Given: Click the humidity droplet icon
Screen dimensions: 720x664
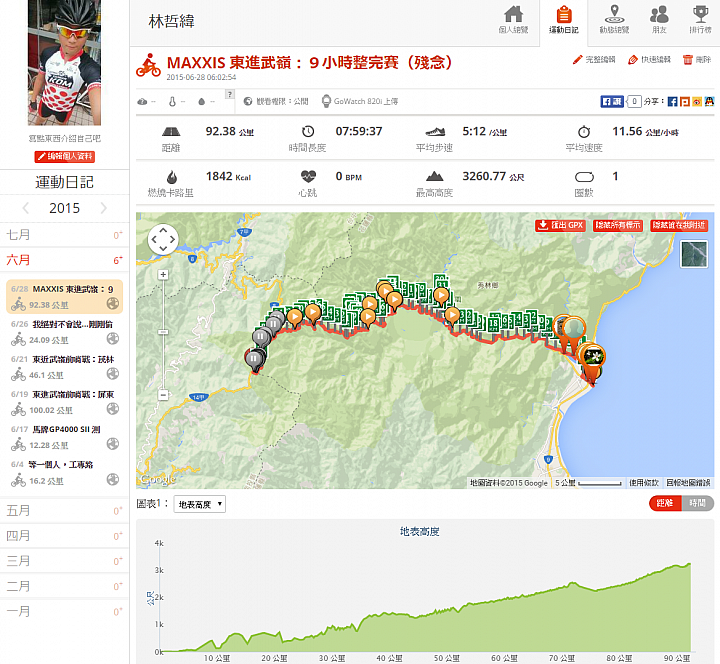Looking at the screenshot, I should pyautogui.click(x=201, y=101).
